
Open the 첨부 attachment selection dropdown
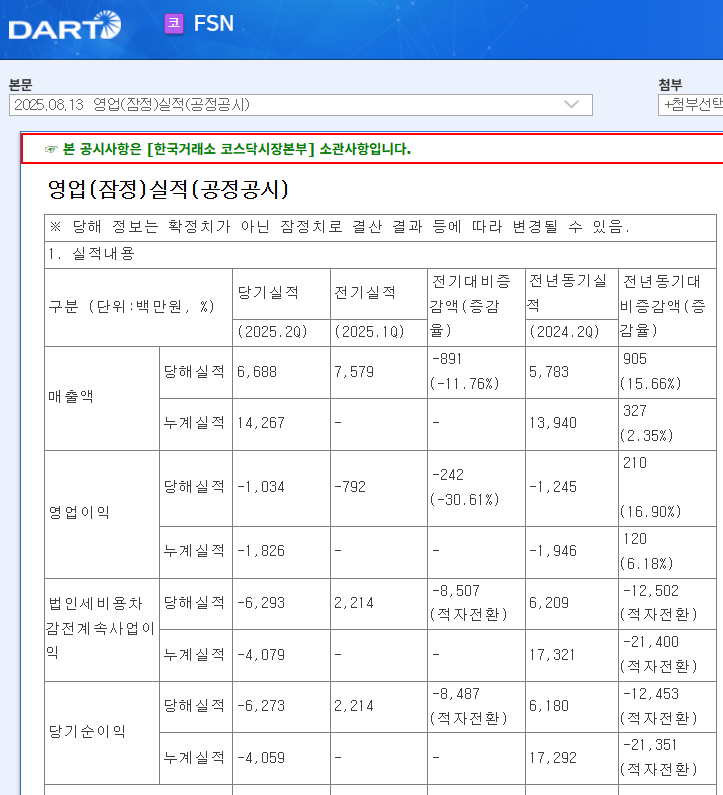[x=691, y=105]
